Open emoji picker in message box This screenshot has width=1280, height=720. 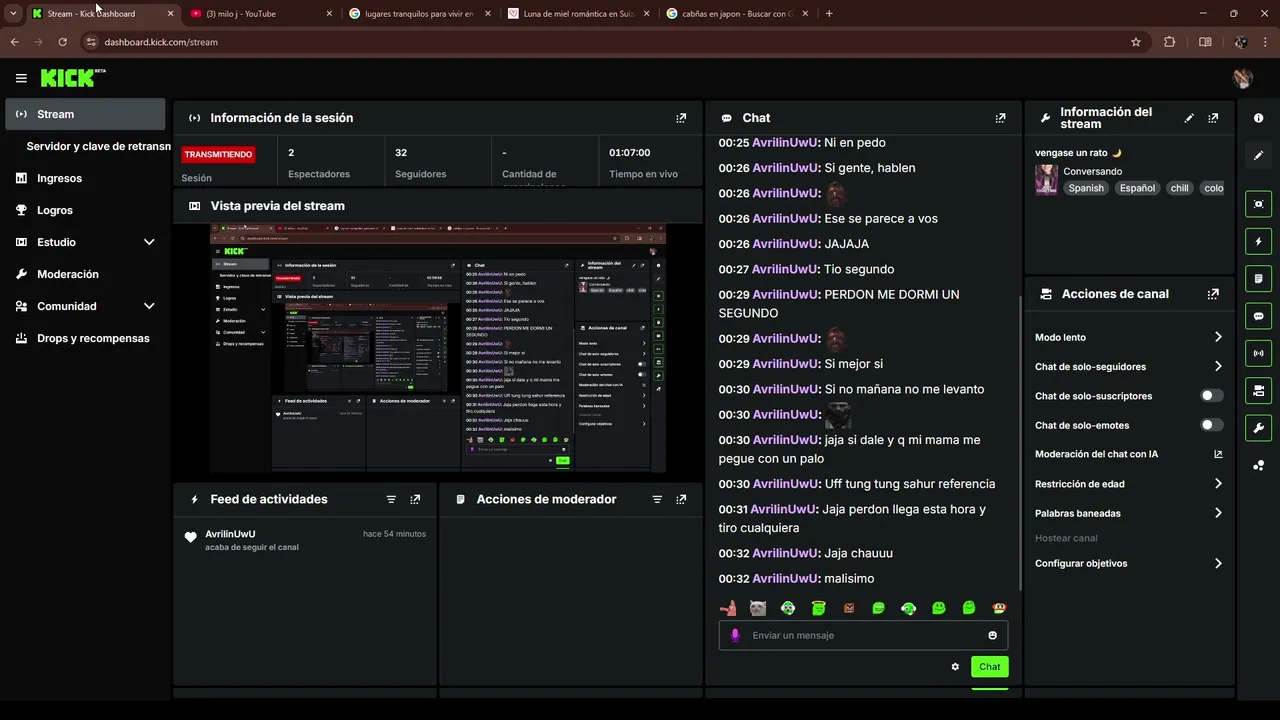tap(992, 635)
